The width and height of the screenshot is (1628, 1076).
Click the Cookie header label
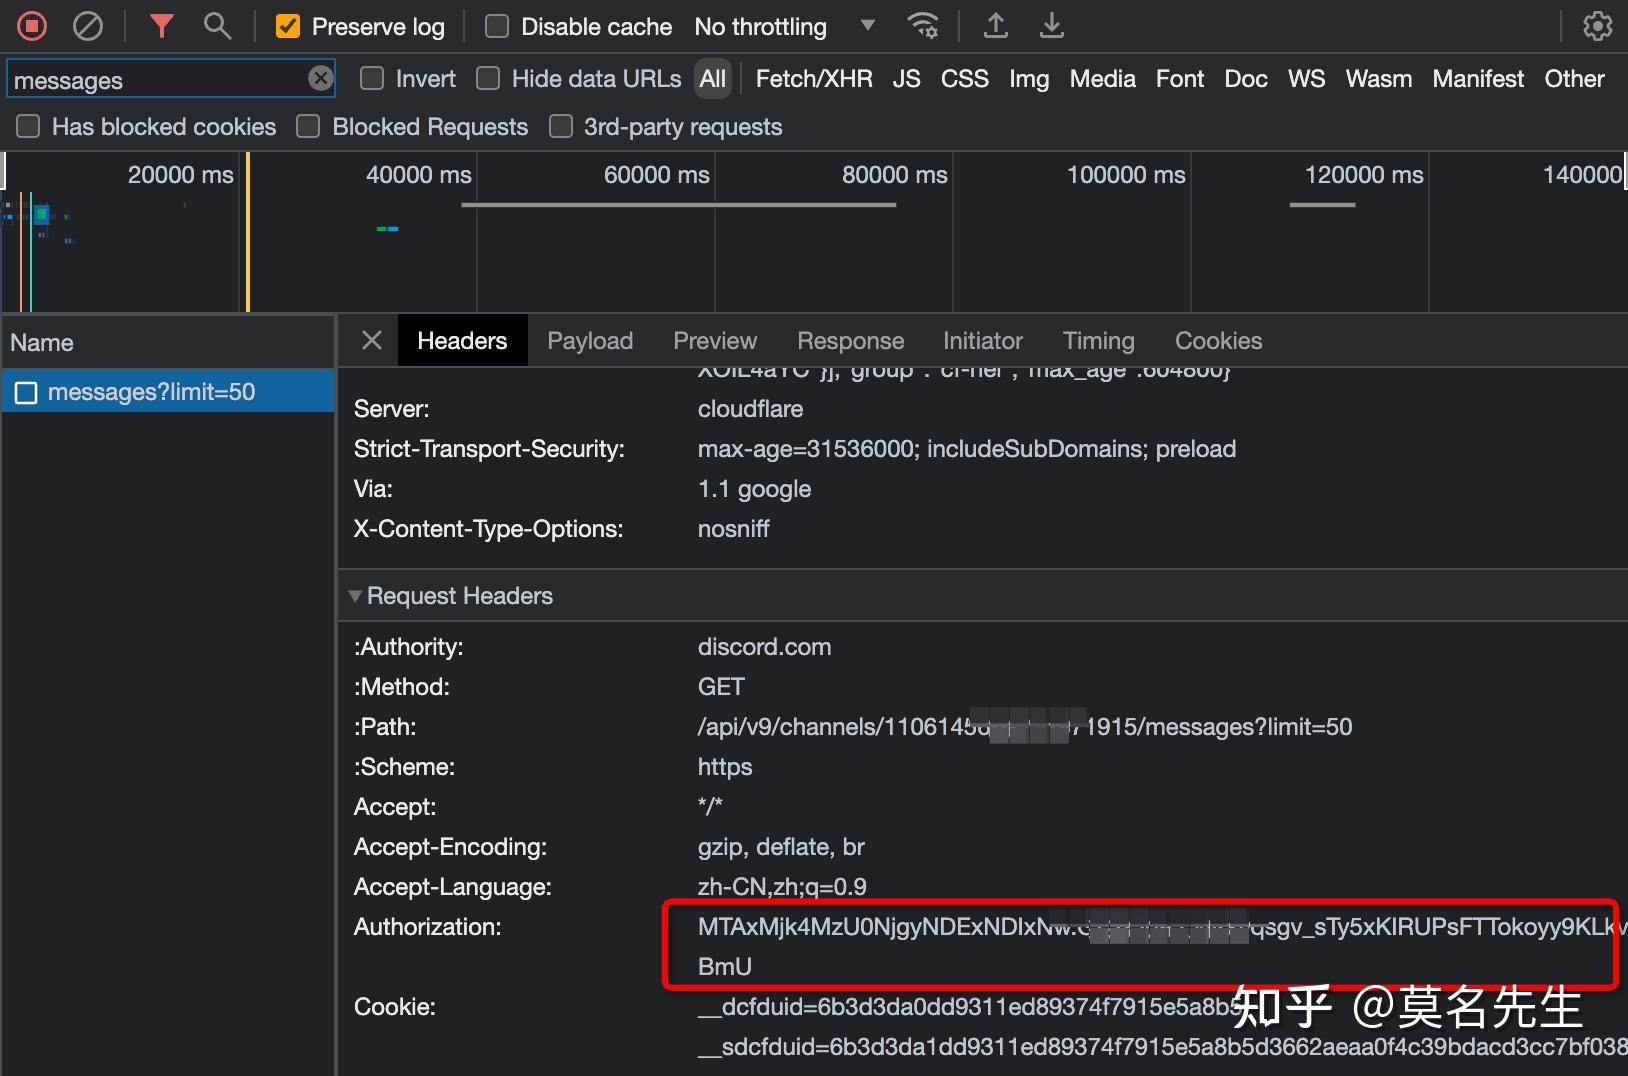coord(394,1007)
